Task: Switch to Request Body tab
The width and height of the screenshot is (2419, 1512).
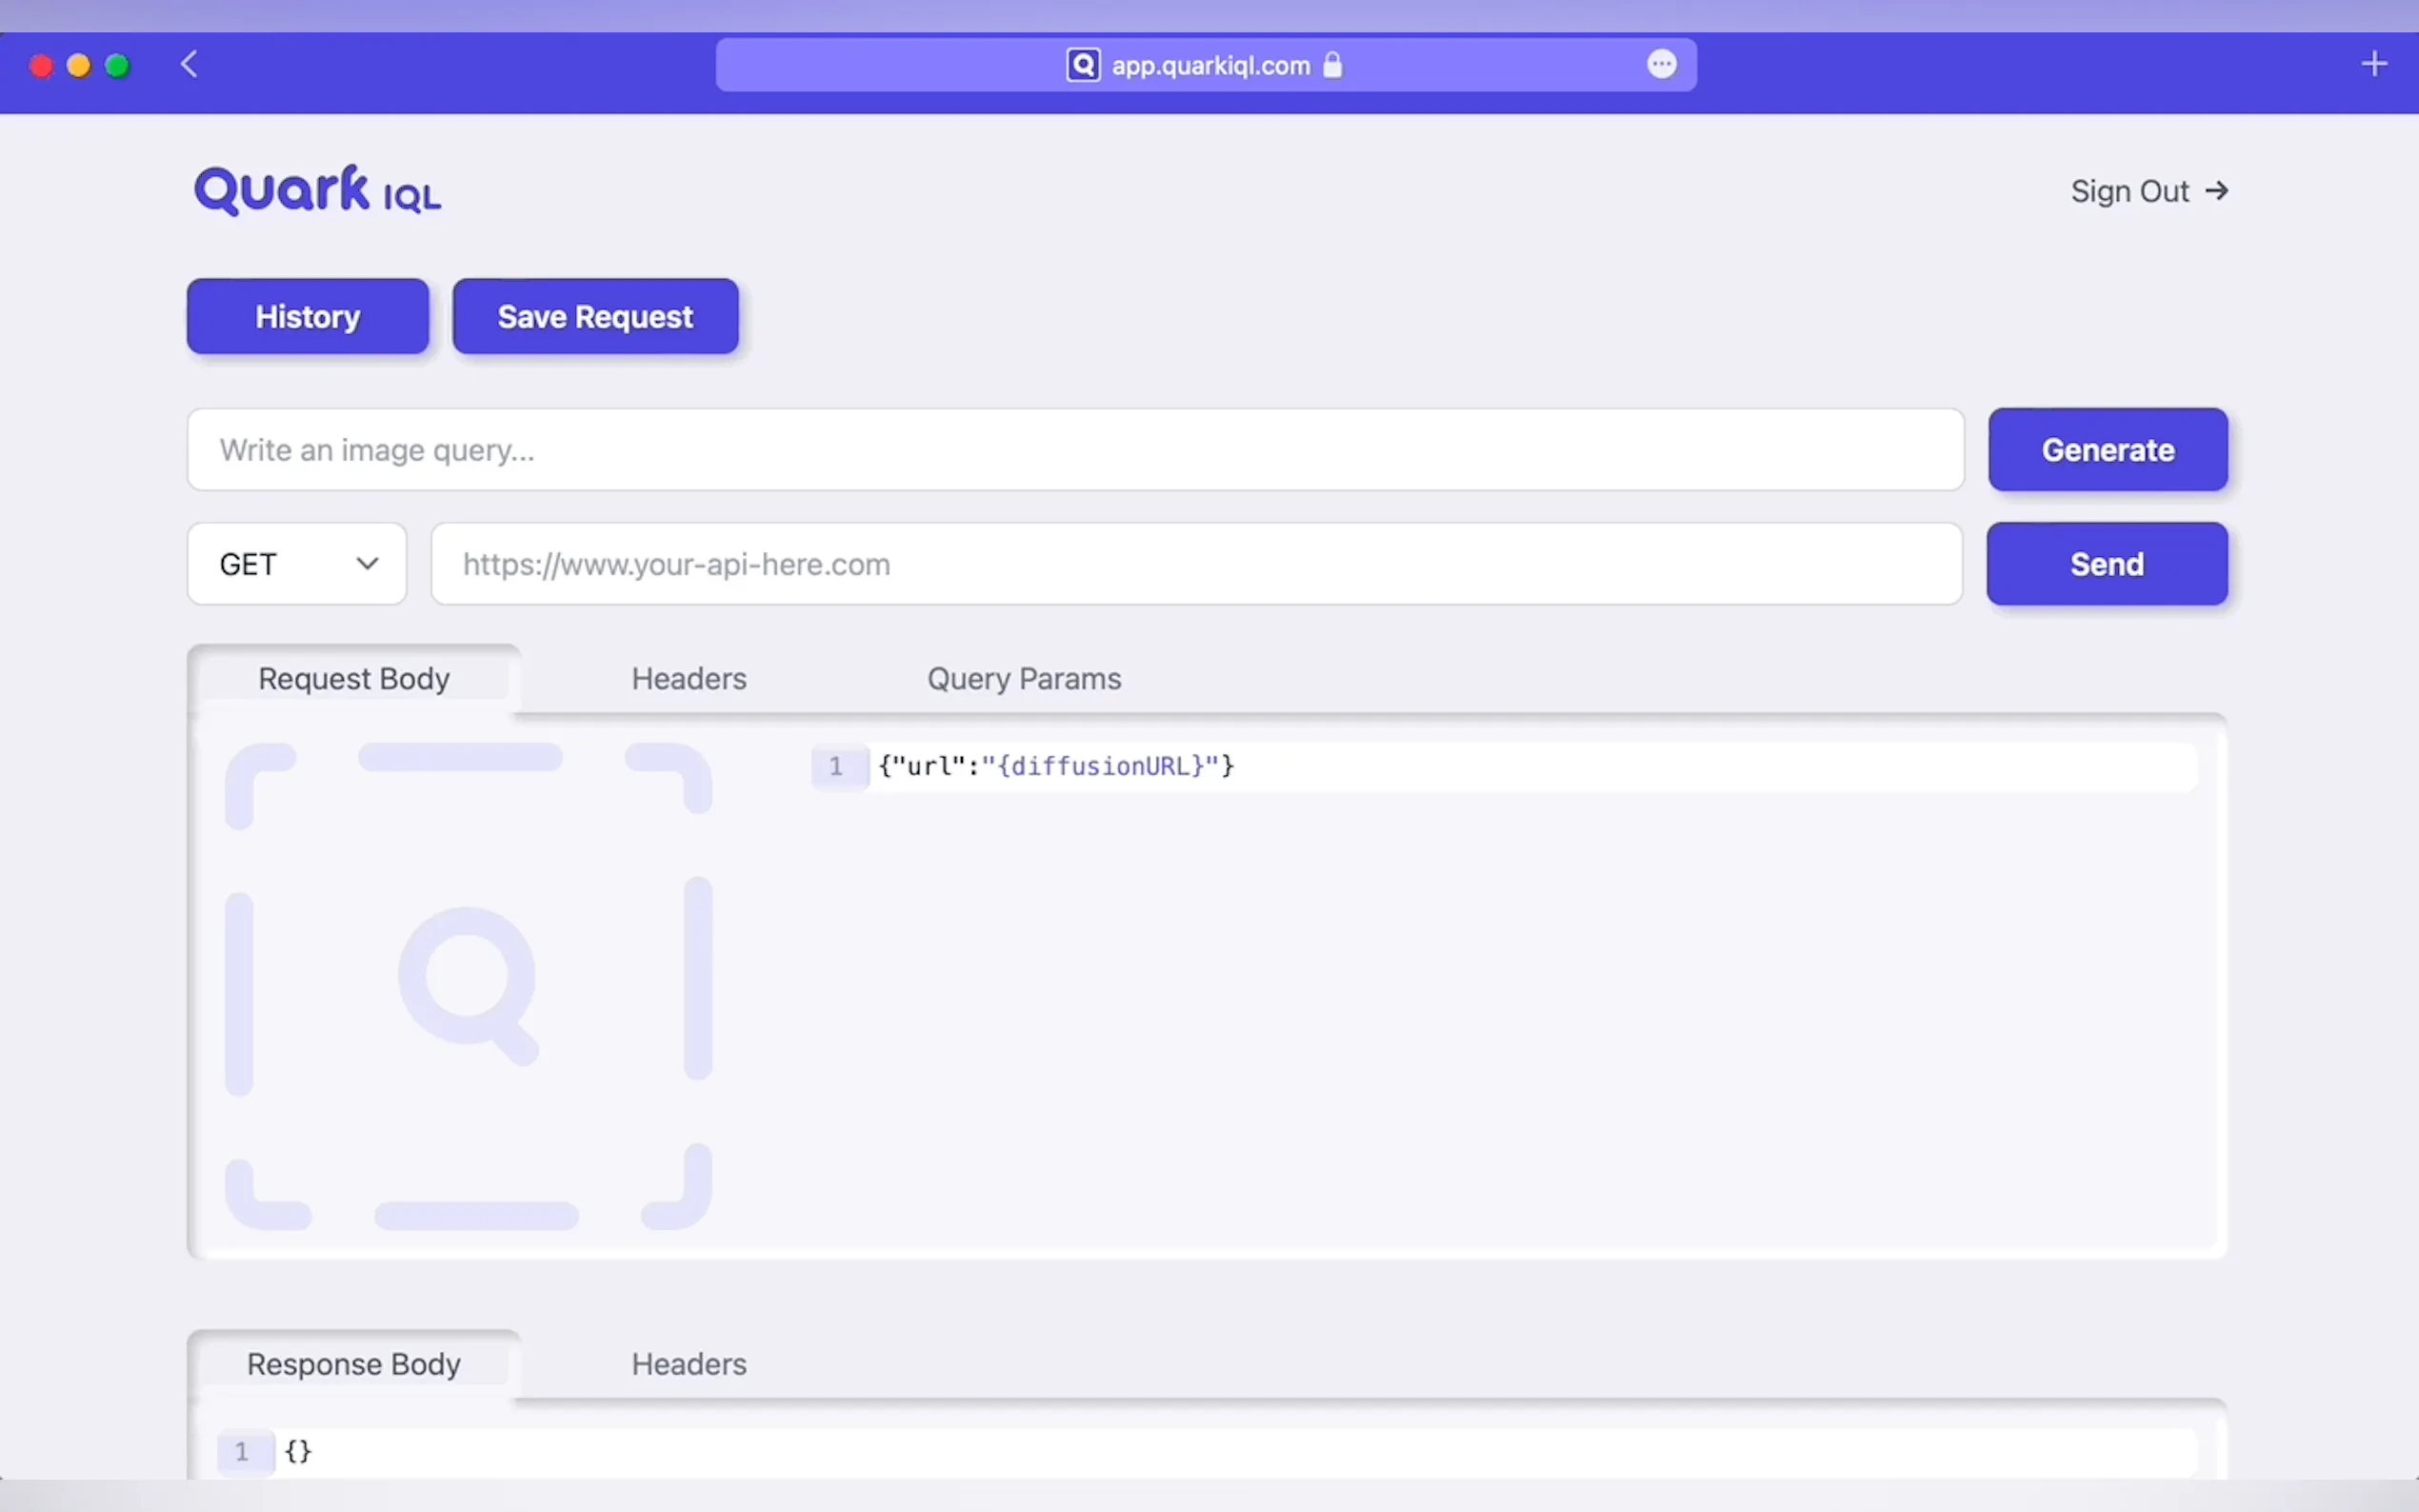Action: [x=354, y=679]
